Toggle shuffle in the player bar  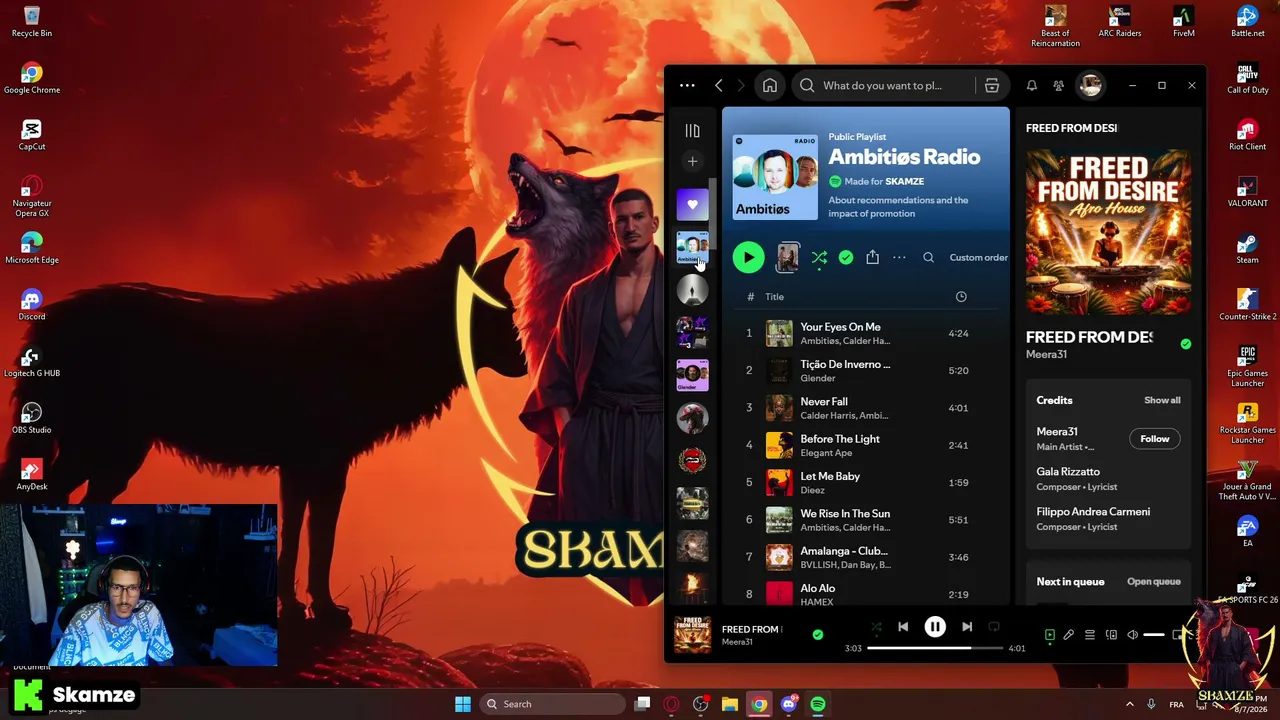(876, 627)
